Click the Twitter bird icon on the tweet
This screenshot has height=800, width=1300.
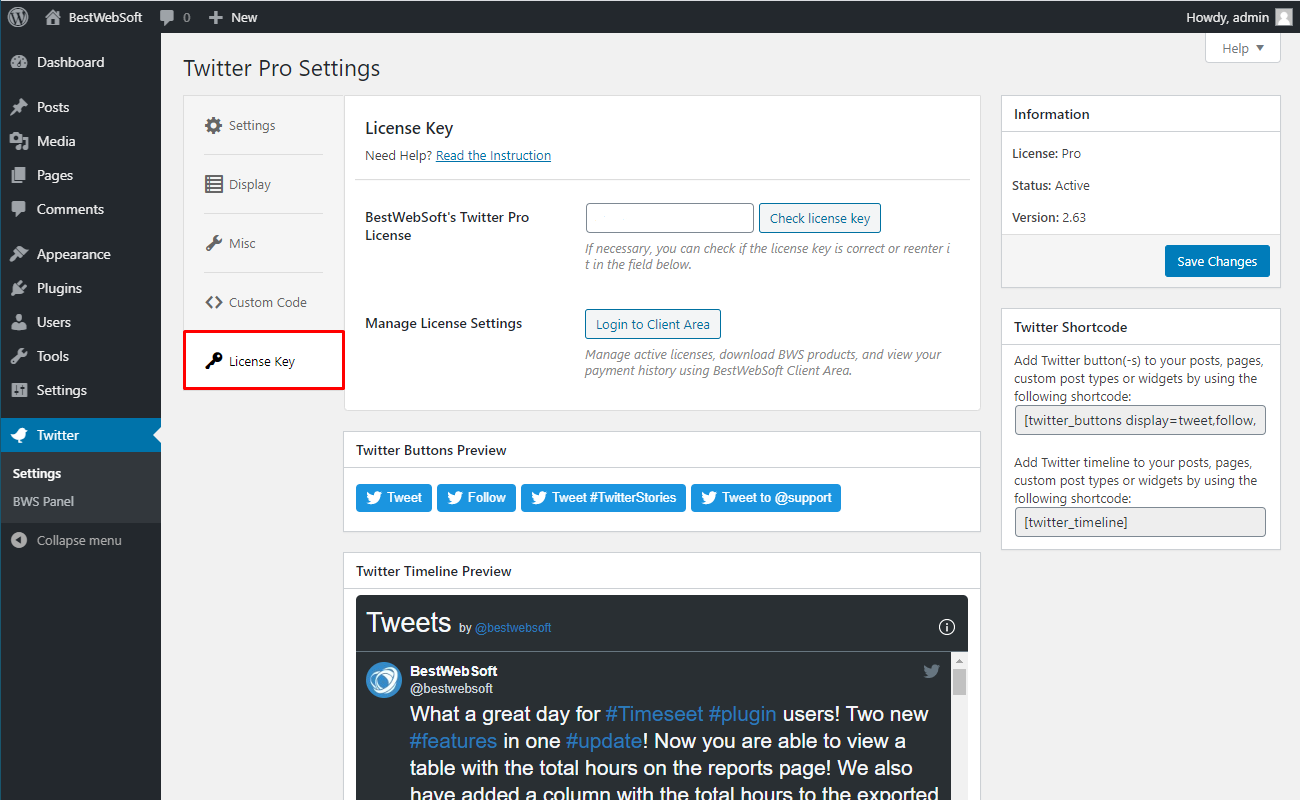931,671
